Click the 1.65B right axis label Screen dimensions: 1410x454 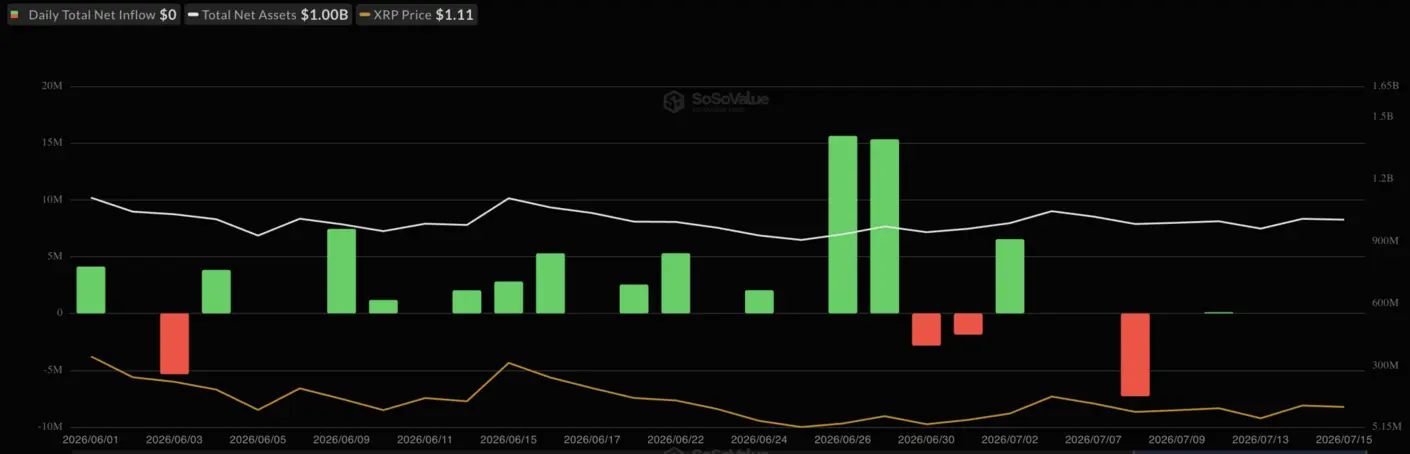tap(1385, 86)
